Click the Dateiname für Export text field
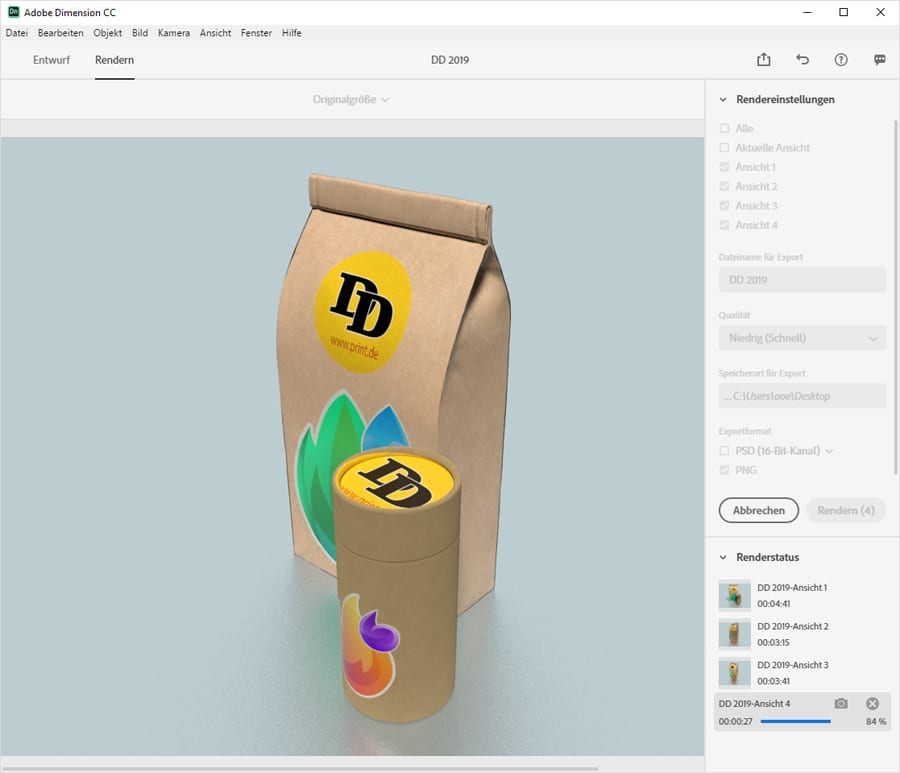The image size is (900, 773). (x=802, y=280)
